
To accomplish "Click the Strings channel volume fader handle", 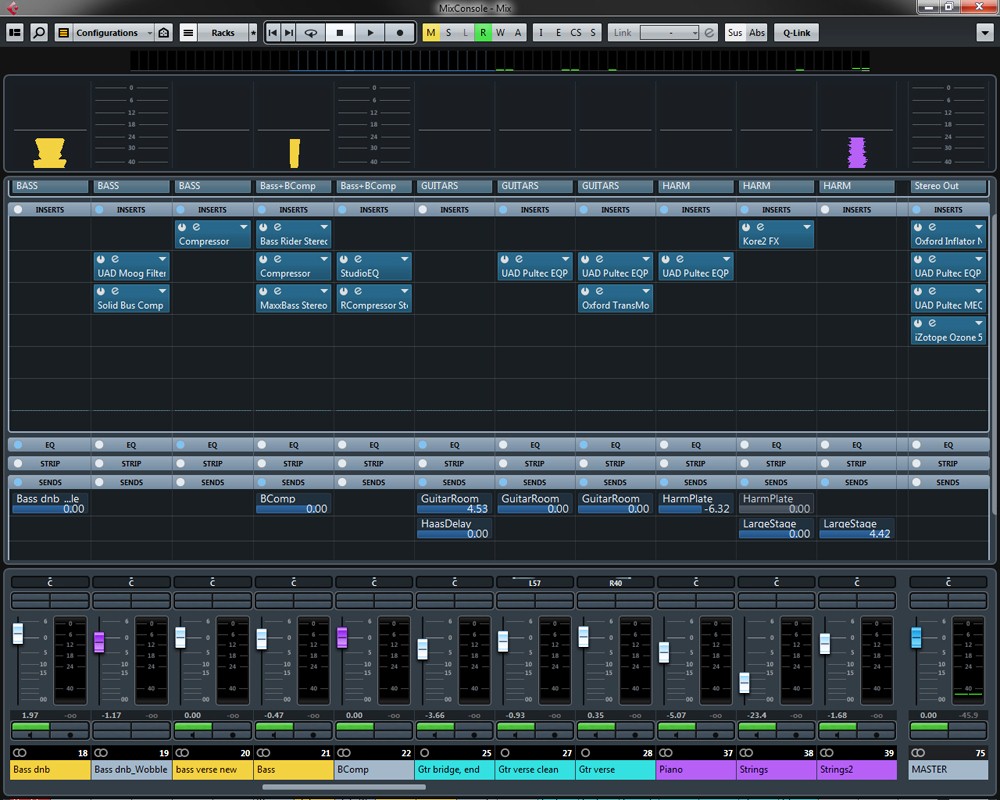I will pyautogui.click(x=744, y=682).
